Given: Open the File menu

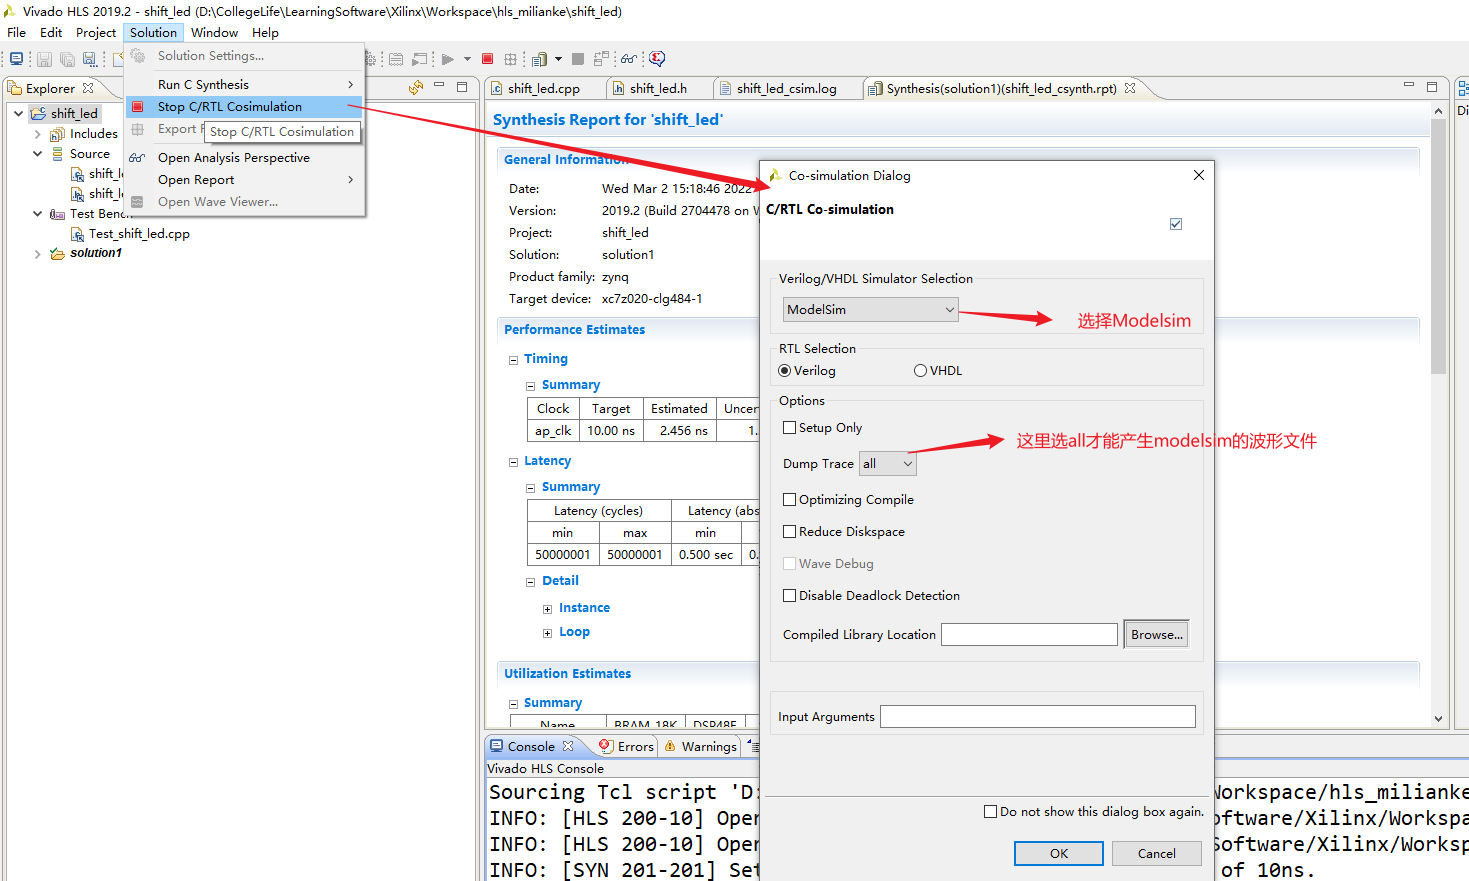Looking at the screenshot, I should [x=16, y=32].
